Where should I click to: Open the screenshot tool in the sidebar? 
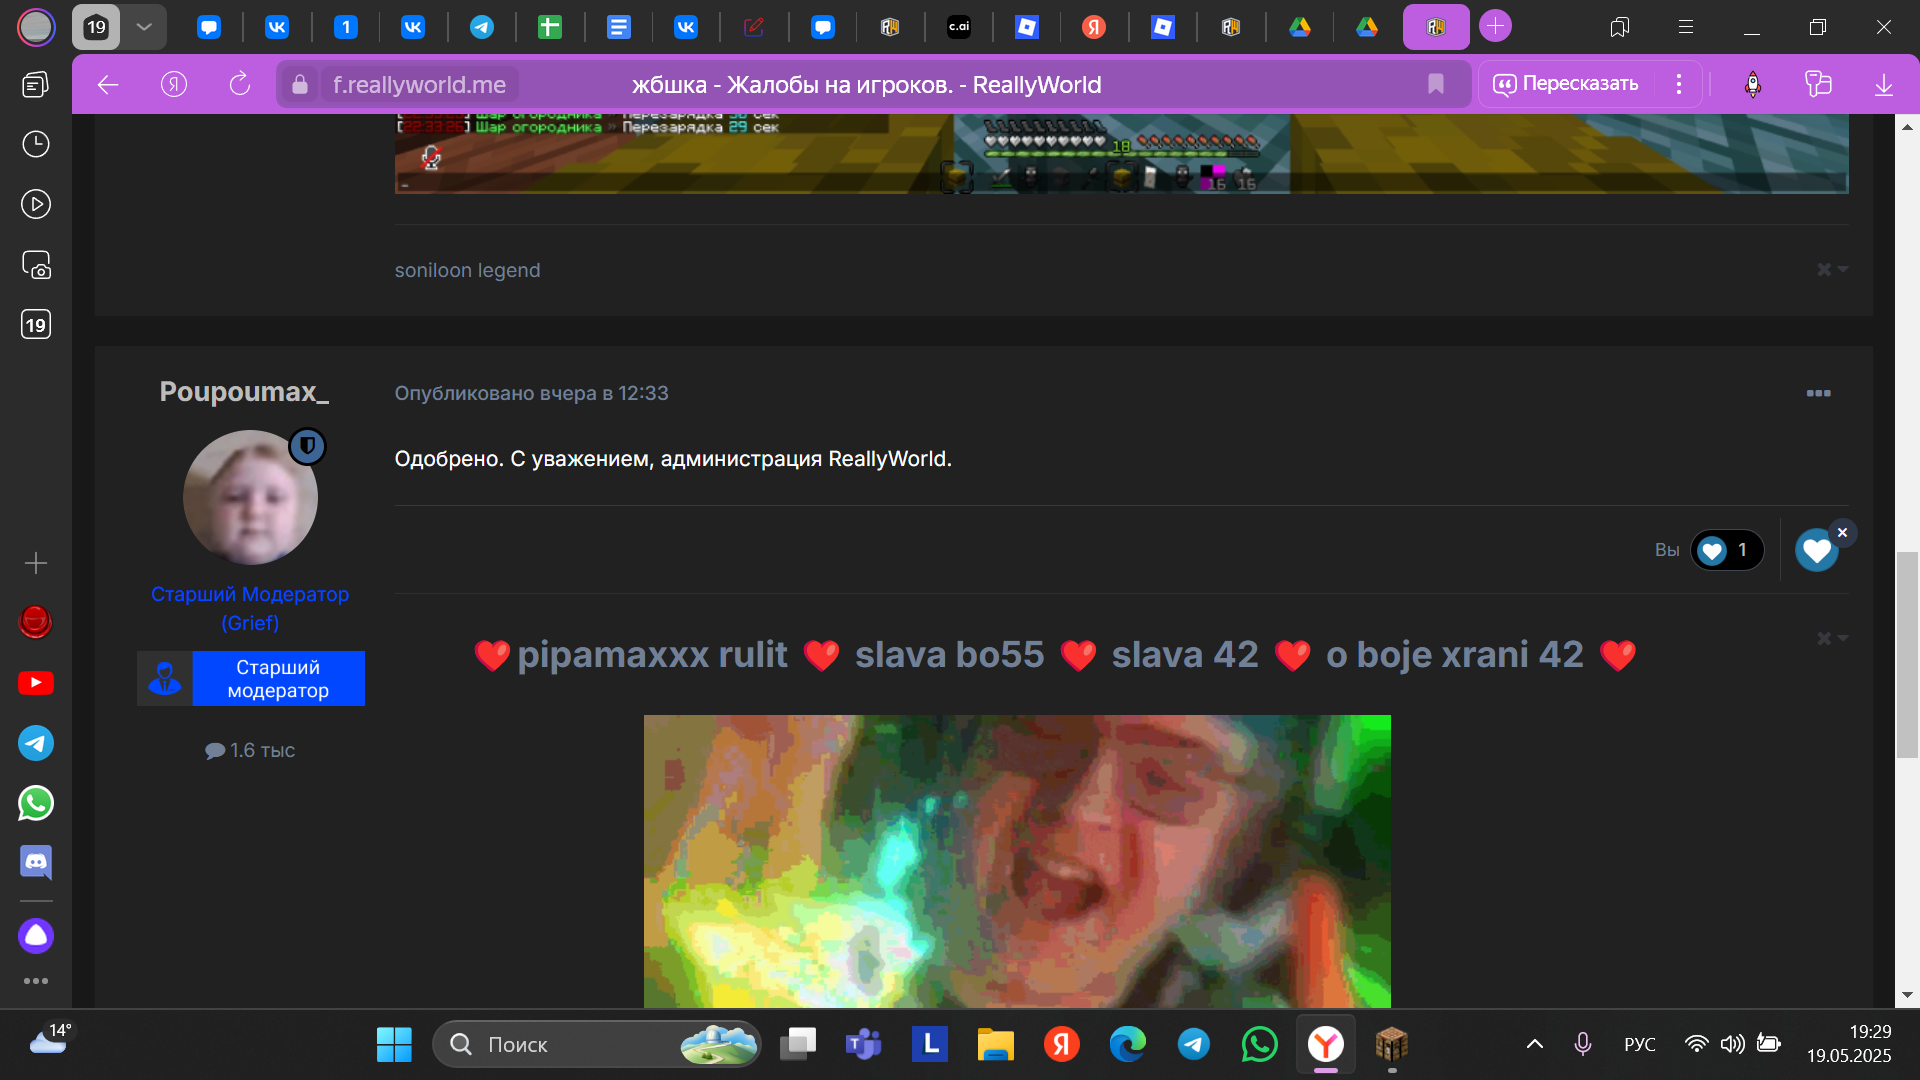tap(36, 265)
